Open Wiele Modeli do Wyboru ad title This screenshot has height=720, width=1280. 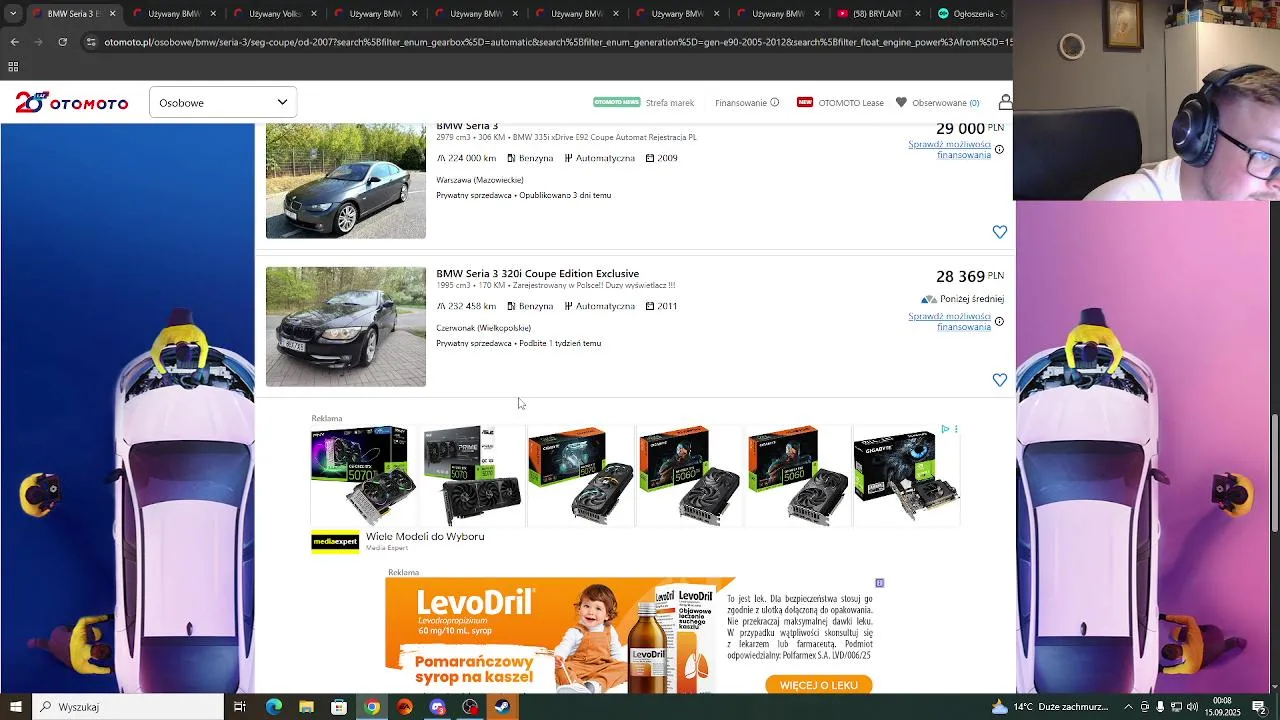pyautogui.click(x=425, y=537)
